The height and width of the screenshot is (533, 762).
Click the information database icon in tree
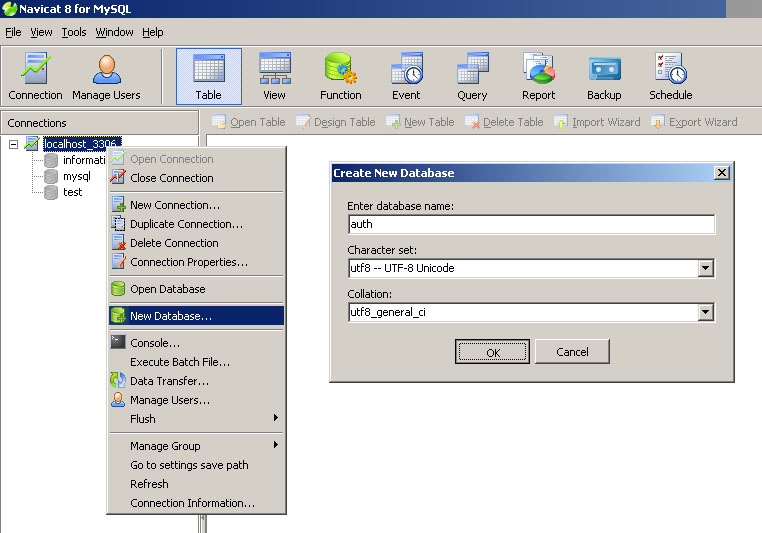pyautogui.click(x=51, y=160)
